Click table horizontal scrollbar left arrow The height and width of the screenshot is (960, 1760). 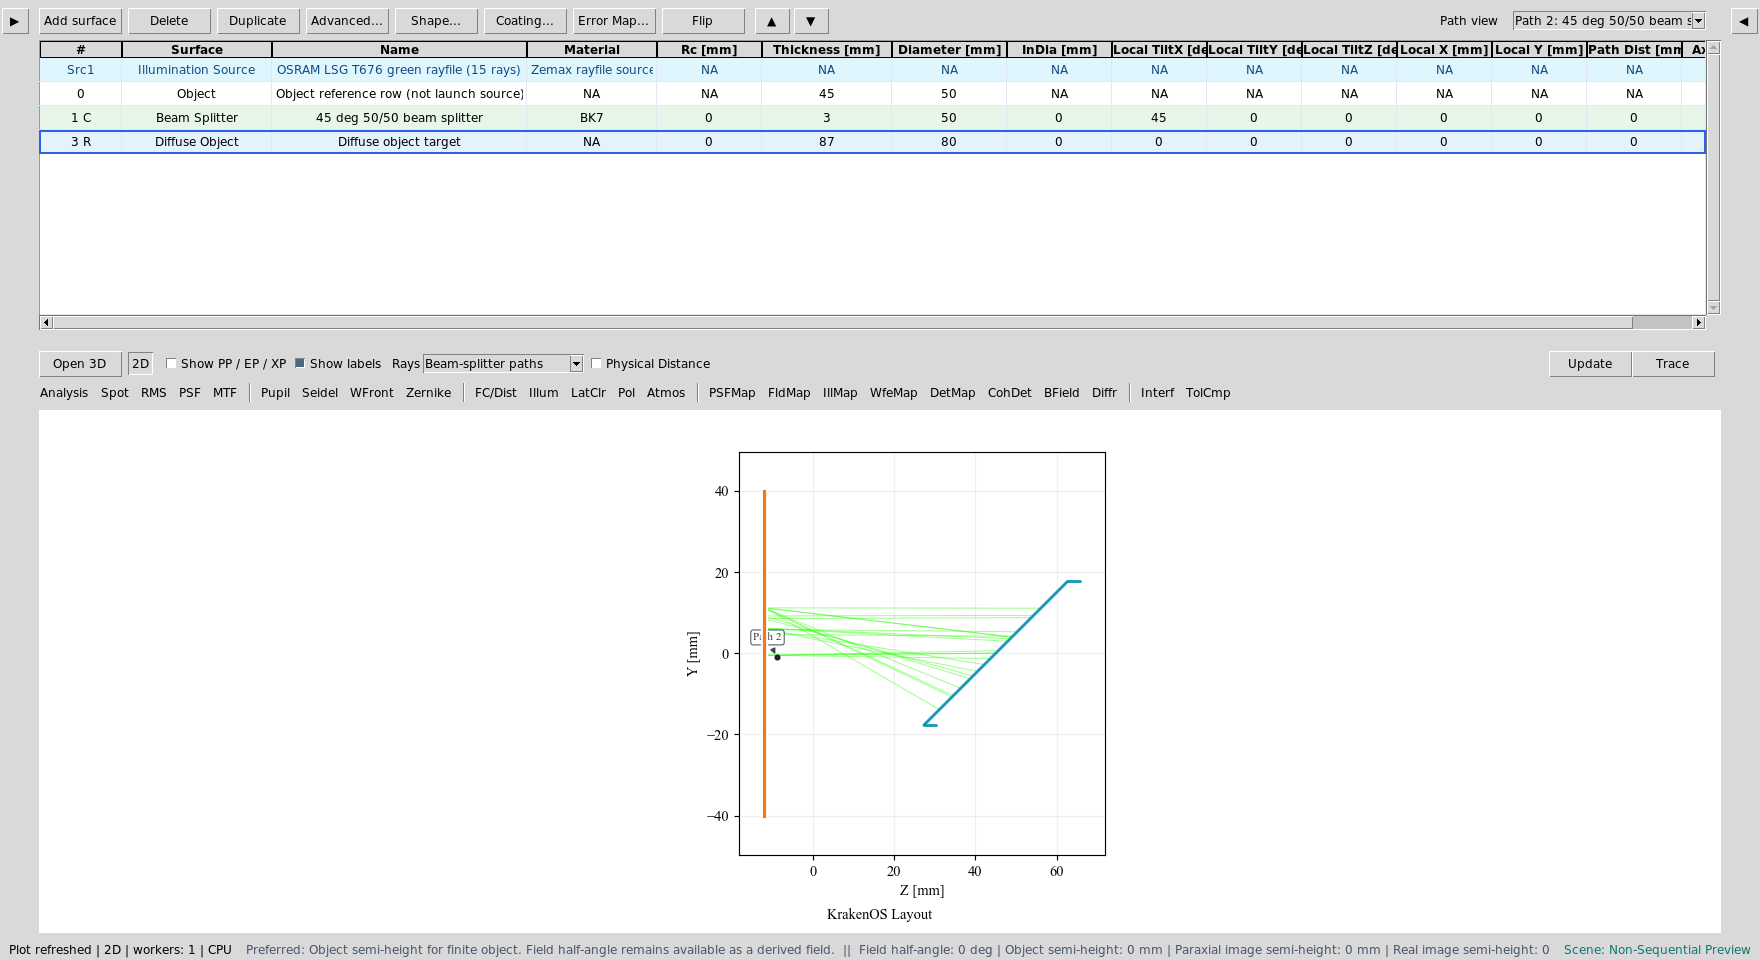pyautogui.click(x=46, y=322)
